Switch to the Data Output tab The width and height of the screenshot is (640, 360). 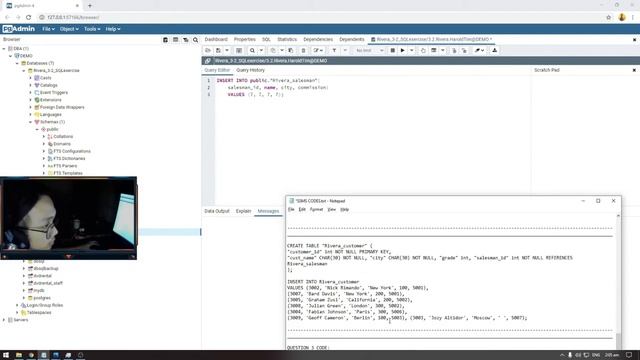[x=217, y=211]
